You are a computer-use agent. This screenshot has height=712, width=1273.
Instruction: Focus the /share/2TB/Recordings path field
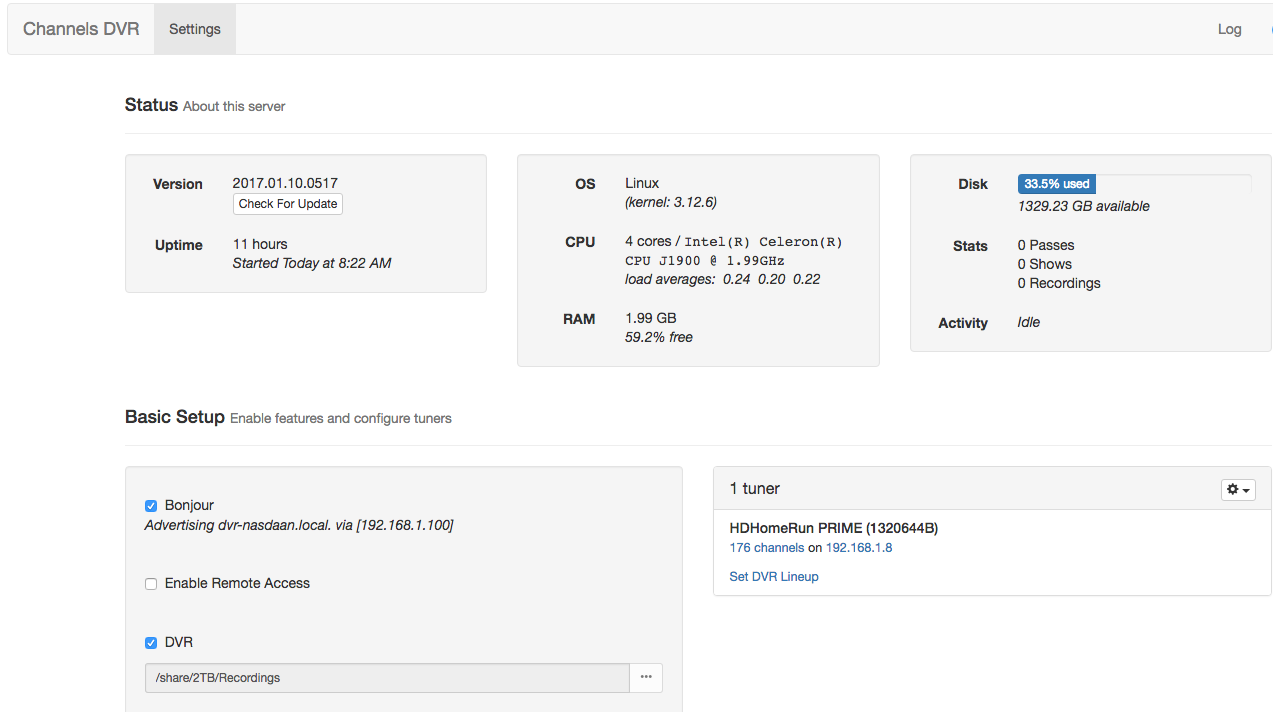(x=387, y=677)
